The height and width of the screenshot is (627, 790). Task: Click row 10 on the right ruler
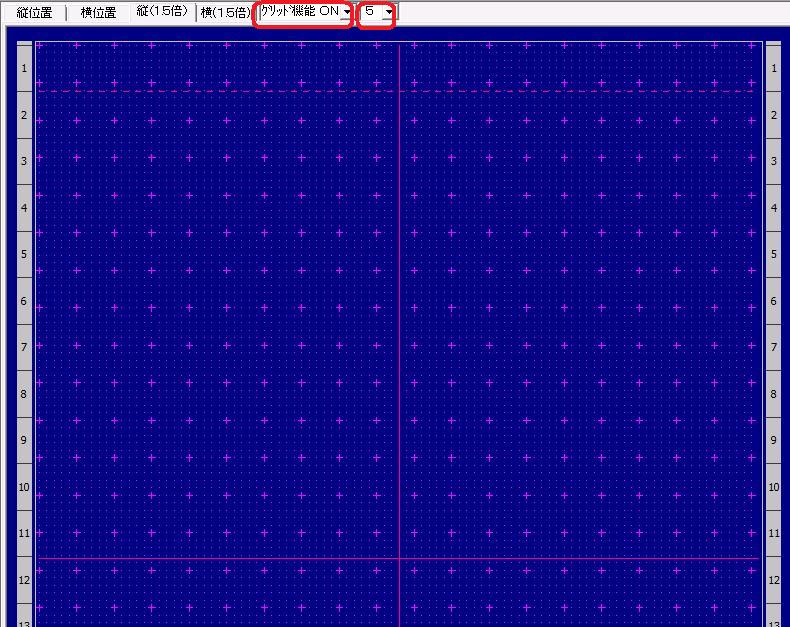pos(773,487)
